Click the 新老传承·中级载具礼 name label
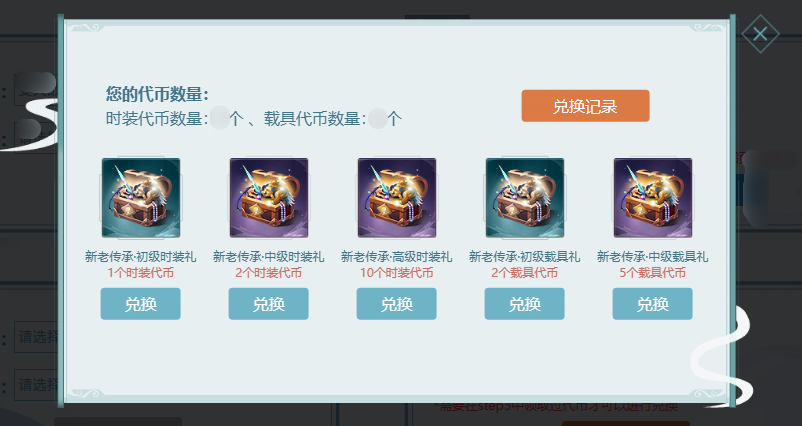 (652, 257)
